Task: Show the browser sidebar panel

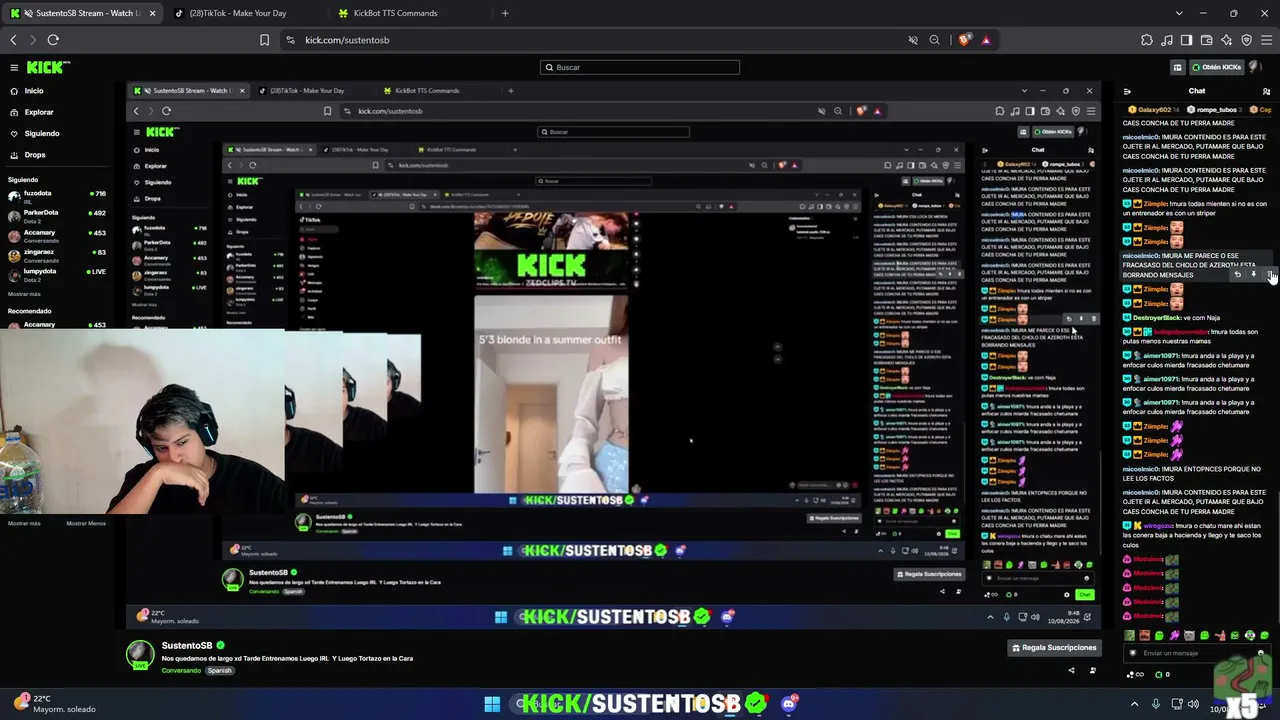Action: click(1186, 40)
